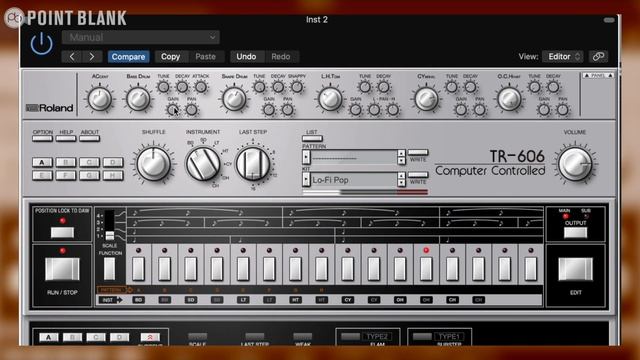This screenshot has height=360, width=640.
Task: Collapse the Panel toggle at top right
Action: pos(598,76)
